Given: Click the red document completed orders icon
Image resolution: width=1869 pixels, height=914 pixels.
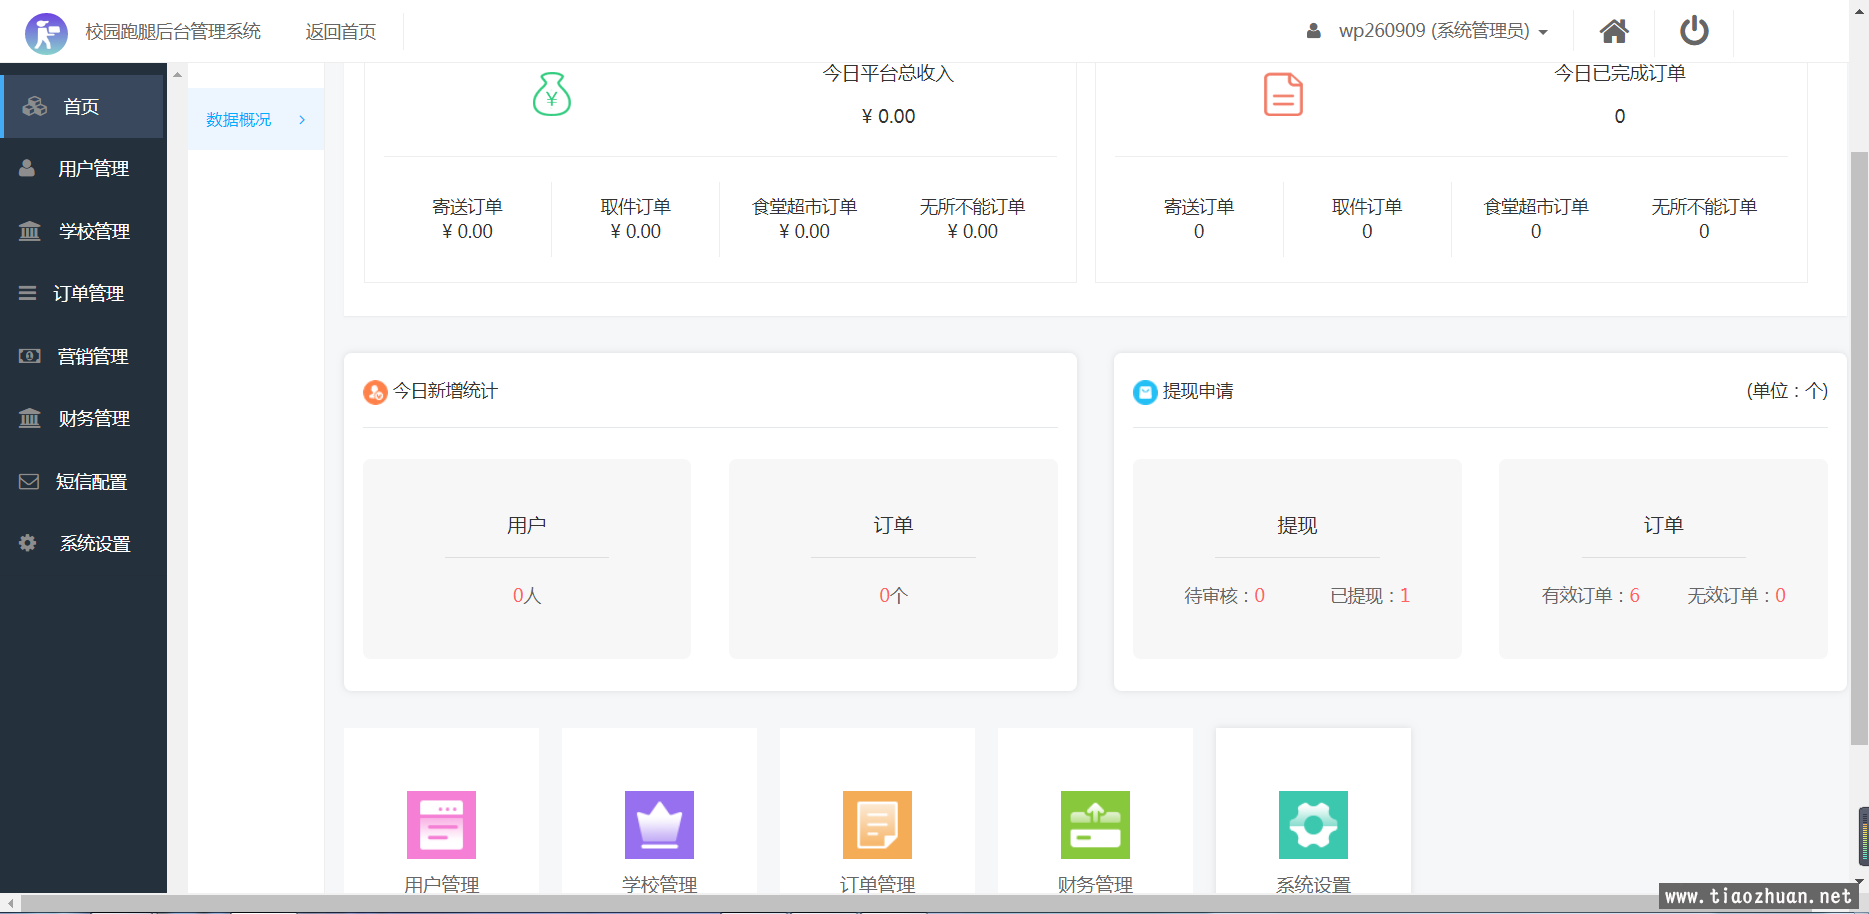Looking at the screenshot, I should click(x=1284, y=94).
